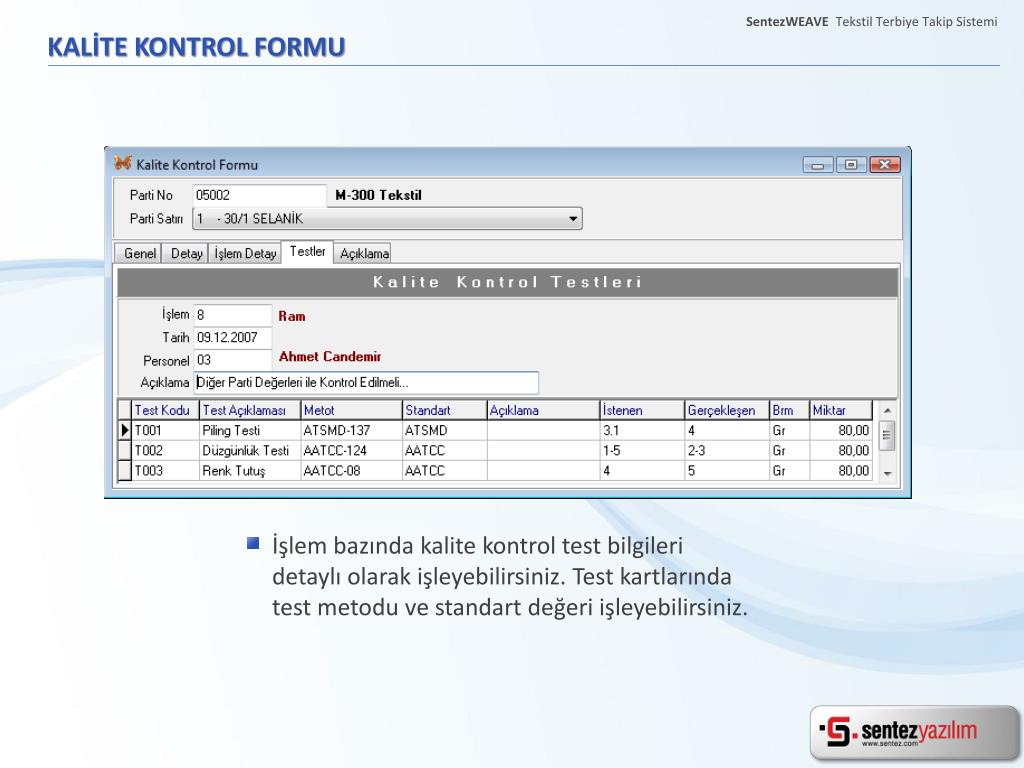Click the Piling Testi cell
This screenshot has height=768, width=1024.
[x=249, y=430]
